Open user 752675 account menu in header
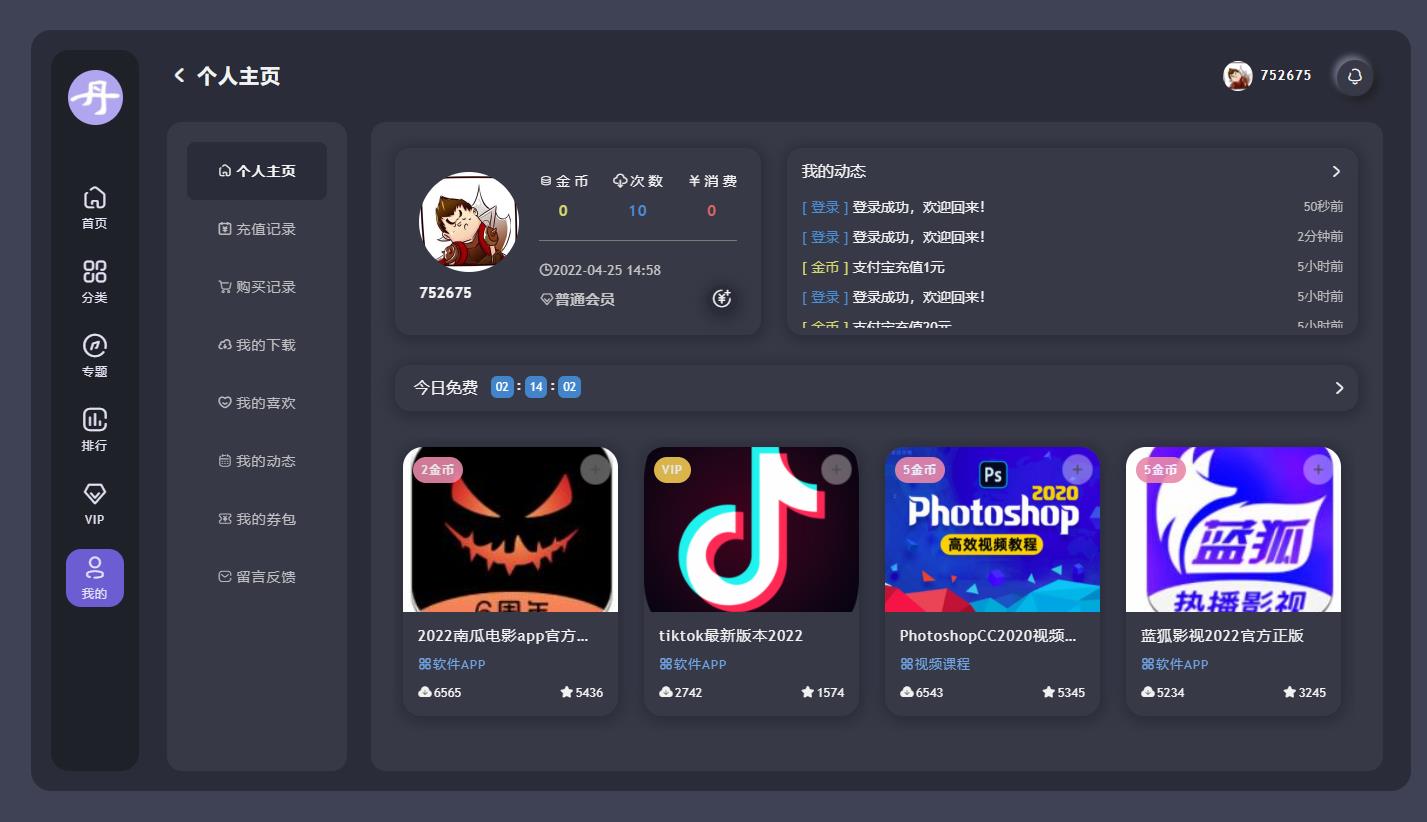The height and width of the screenshot is (822, 1427). point(1267,76)
